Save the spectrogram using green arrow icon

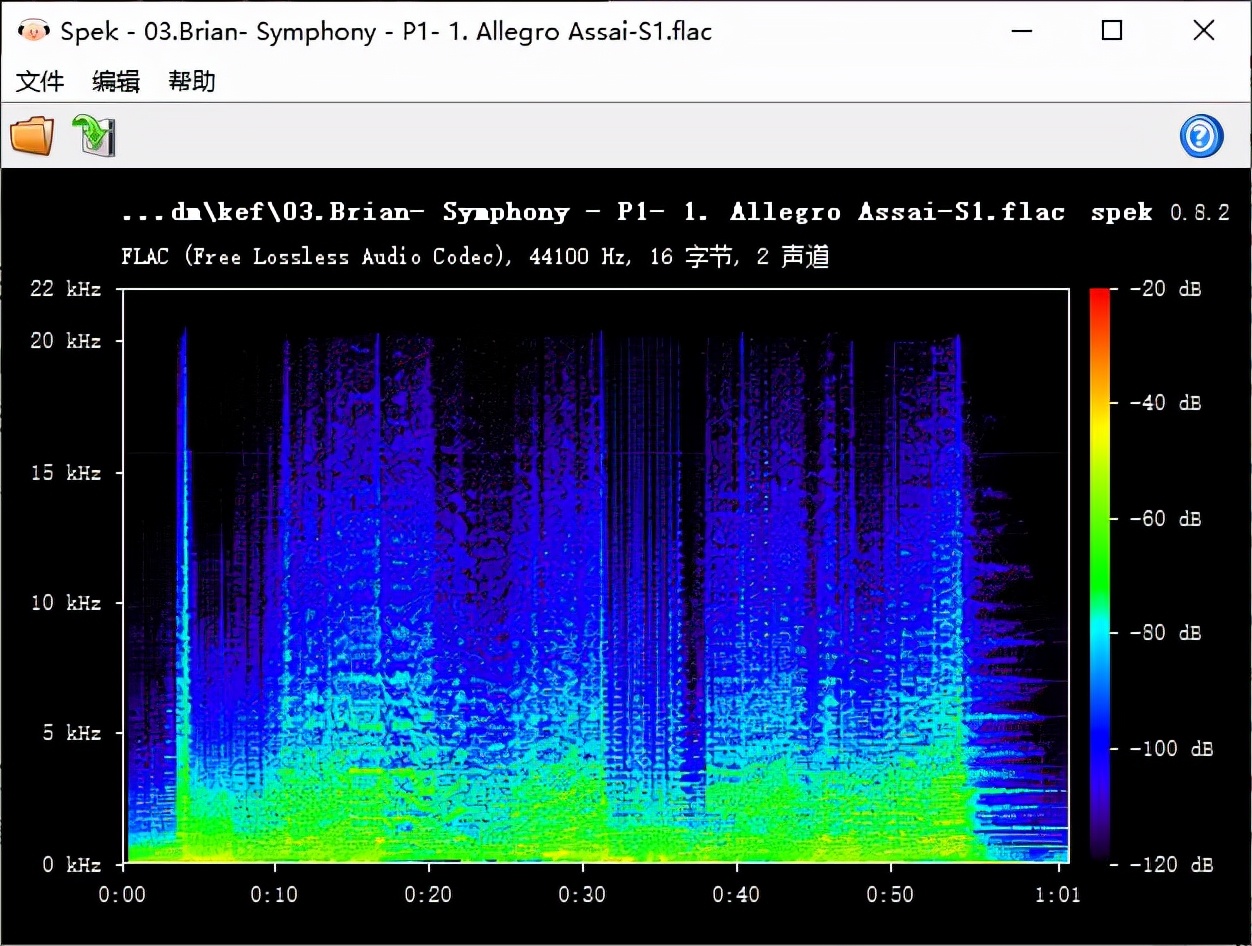point(94,136)
